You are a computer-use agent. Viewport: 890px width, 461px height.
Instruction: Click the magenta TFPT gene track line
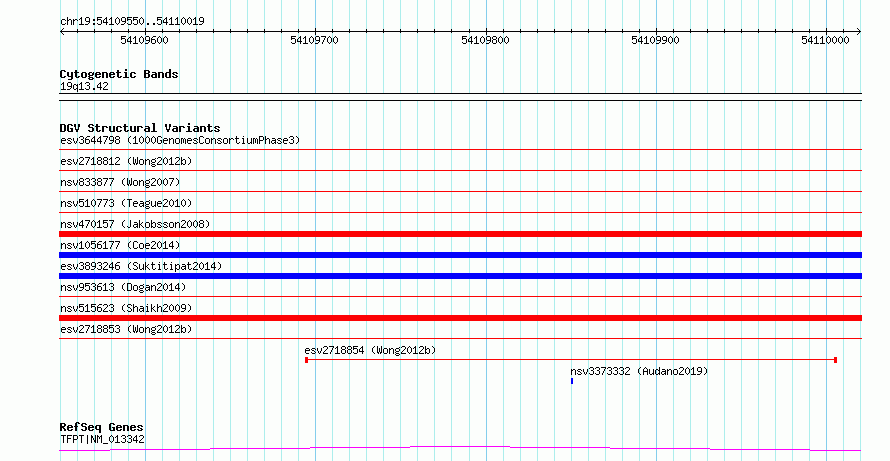(x=460, y=449)
